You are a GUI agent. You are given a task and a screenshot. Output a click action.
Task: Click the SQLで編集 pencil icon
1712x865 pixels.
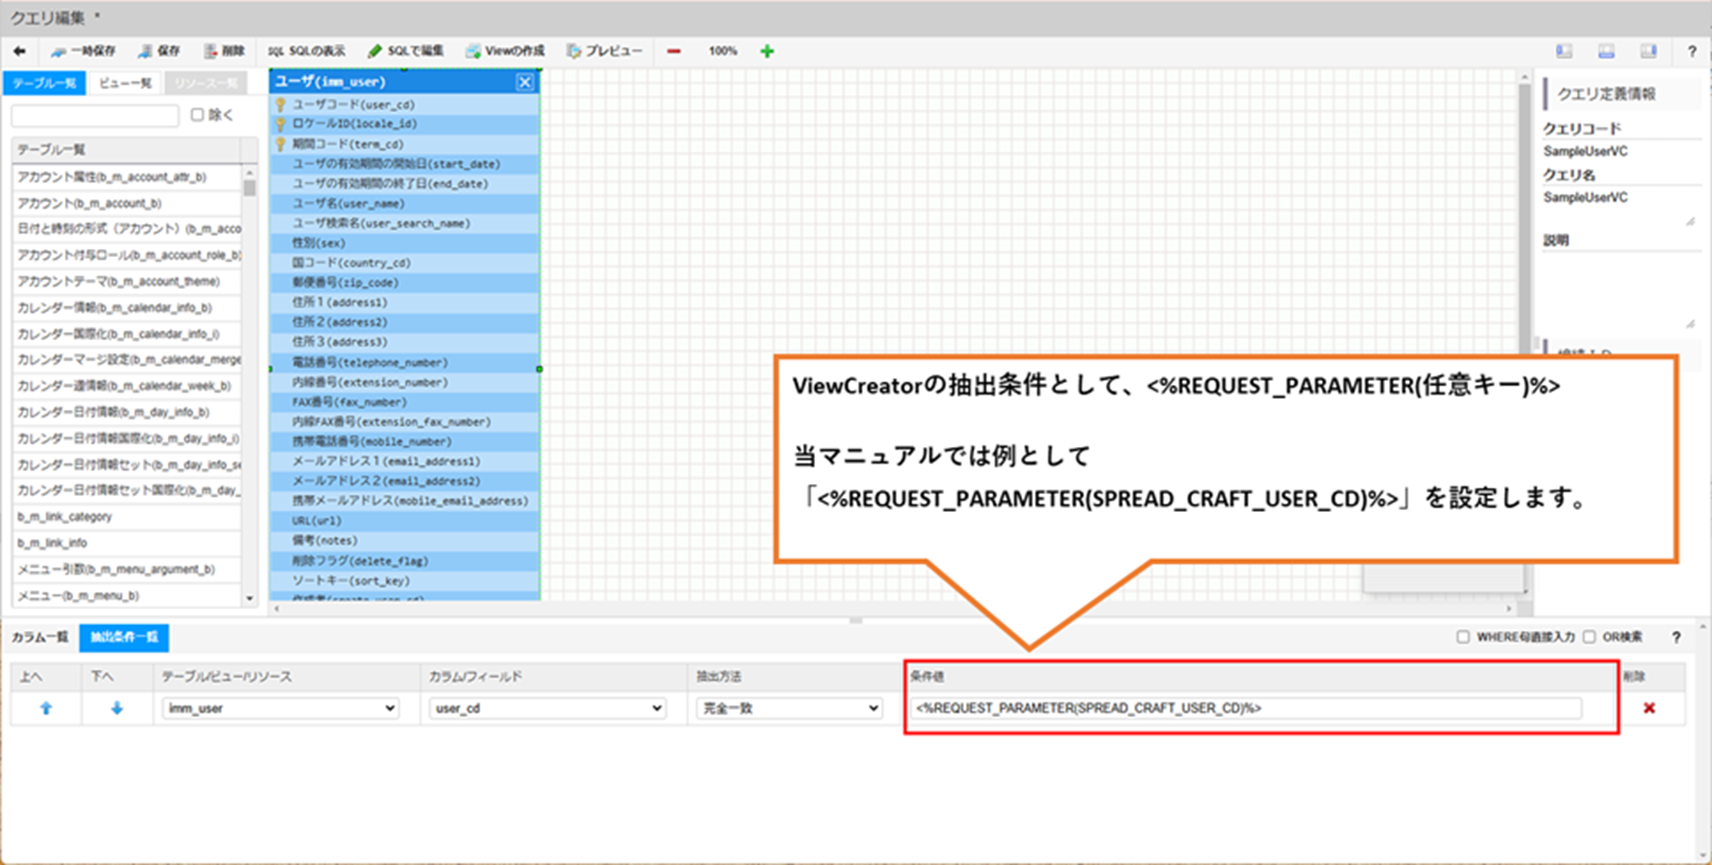coord(375,51)
